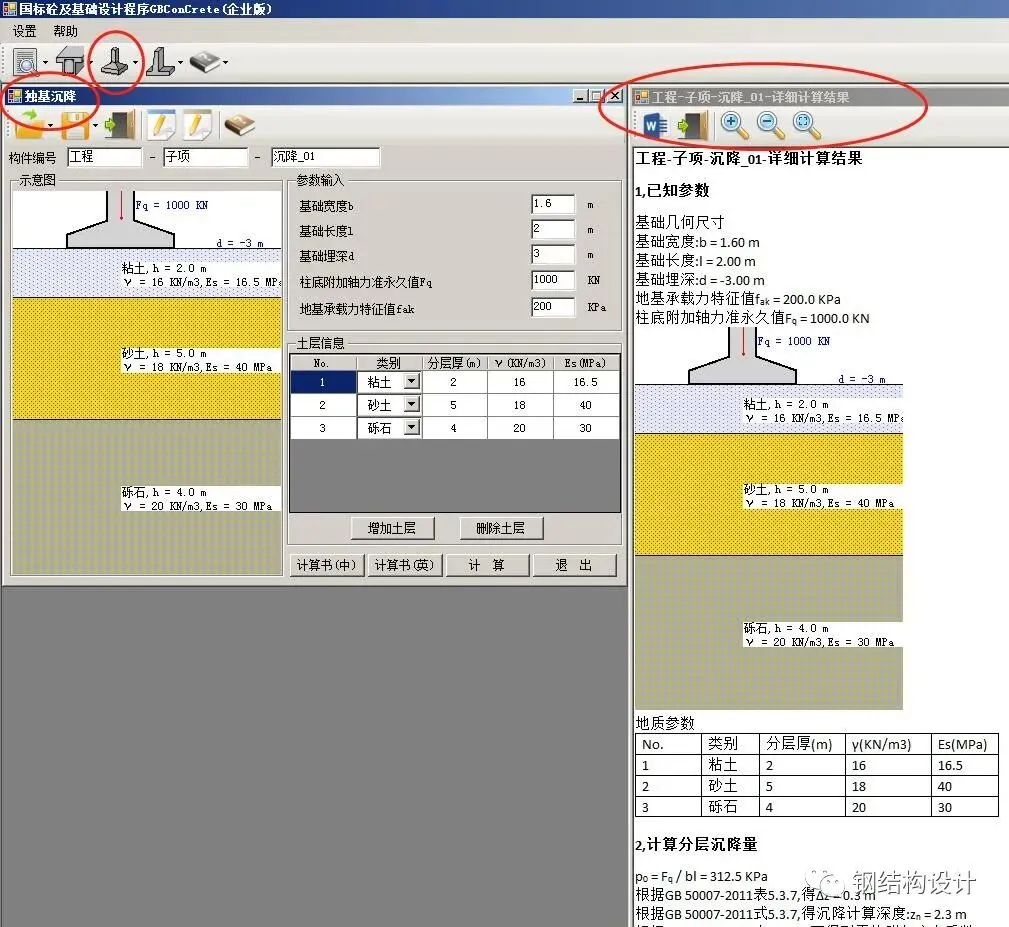Click the floppy disk save icon
The image size is (1009, 927).
[75, 125]
